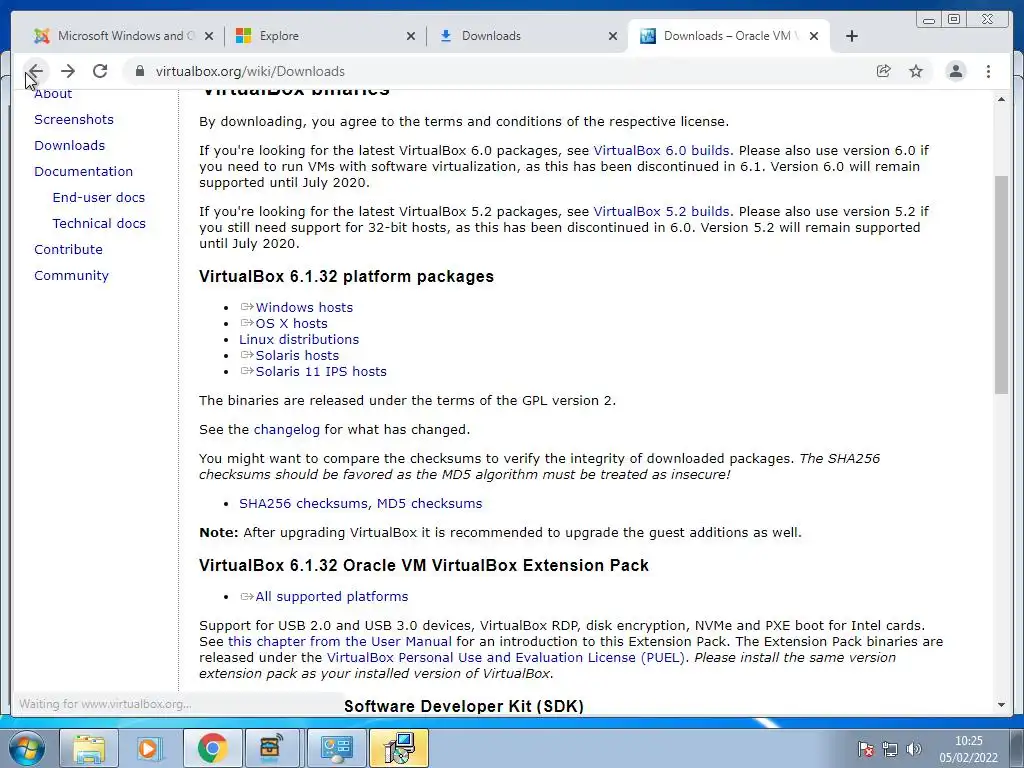
Task: Open the Screenshots sidebar link
Action: [74, 120]
